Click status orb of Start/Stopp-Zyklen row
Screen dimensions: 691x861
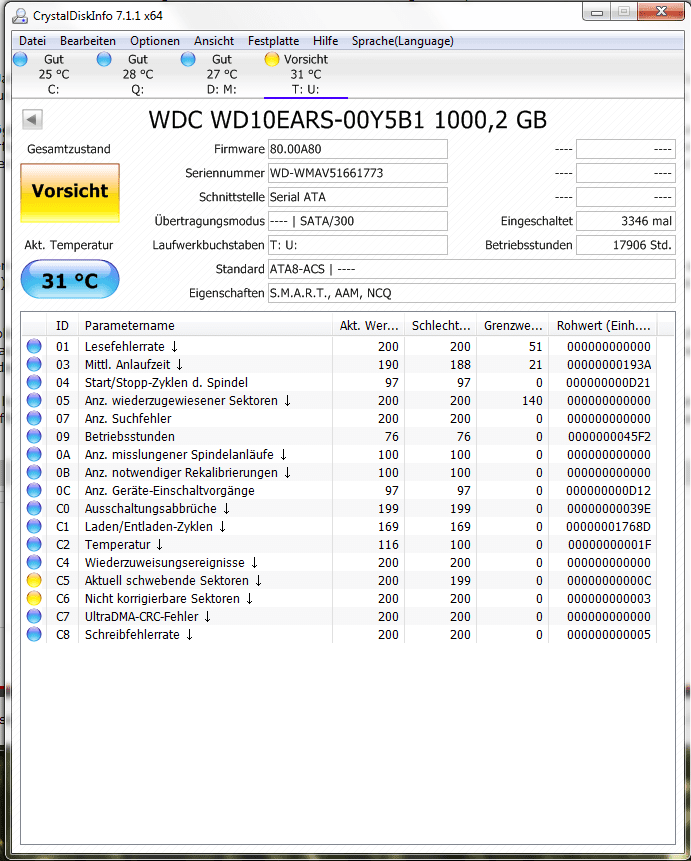coord(34,383)
